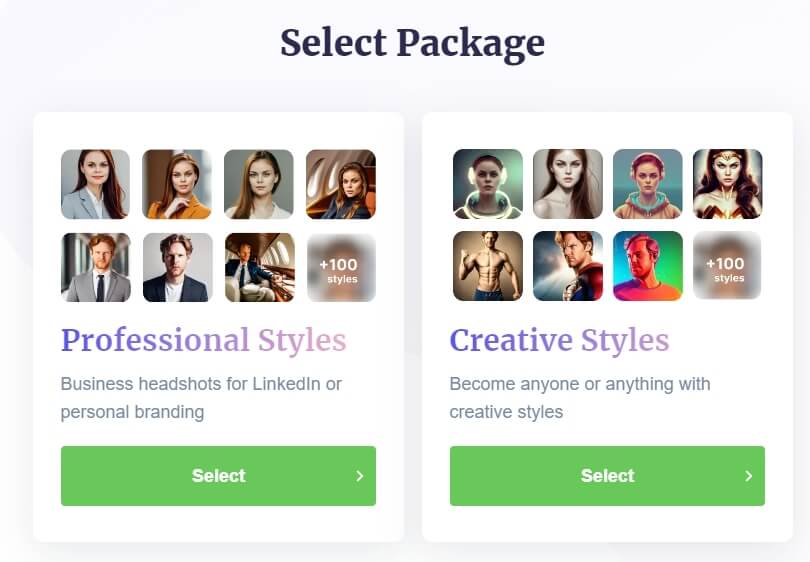Image resolution: width=810 pixels, height=562 pixels.
Task: Open man seated in private jet thumbnail
Action: pos(260,267)
